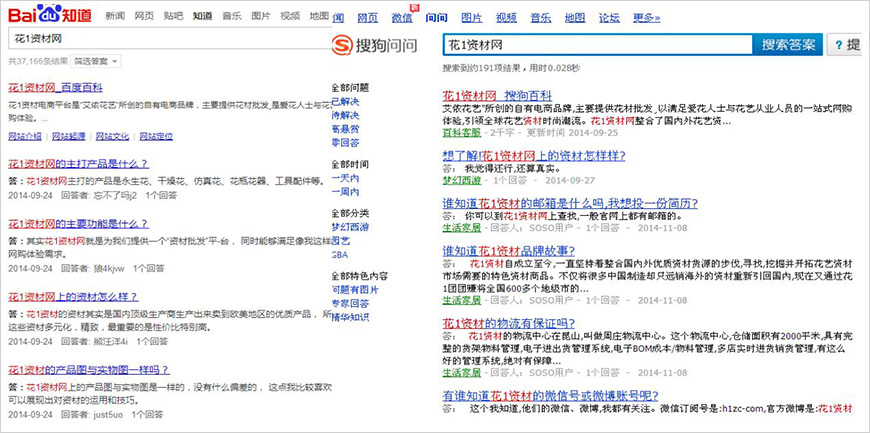Filter results to 一周内

click(x=345, y=191)
